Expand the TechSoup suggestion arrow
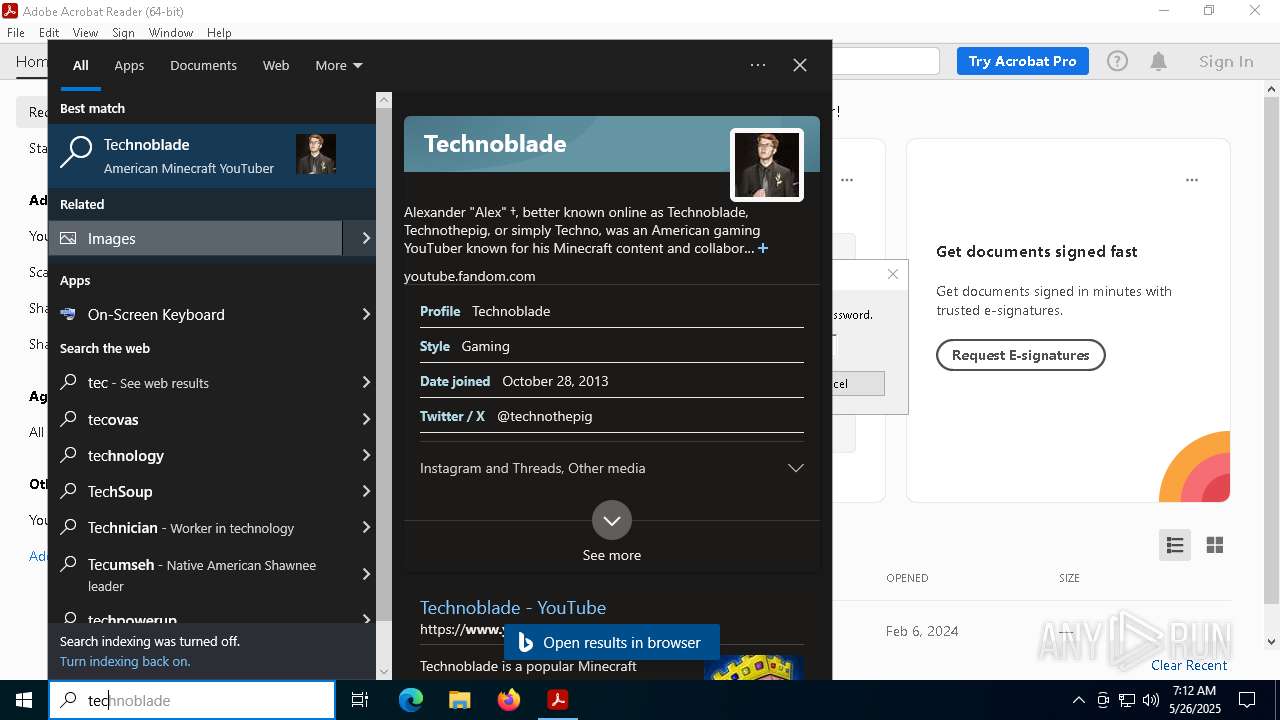 point(365,491)
